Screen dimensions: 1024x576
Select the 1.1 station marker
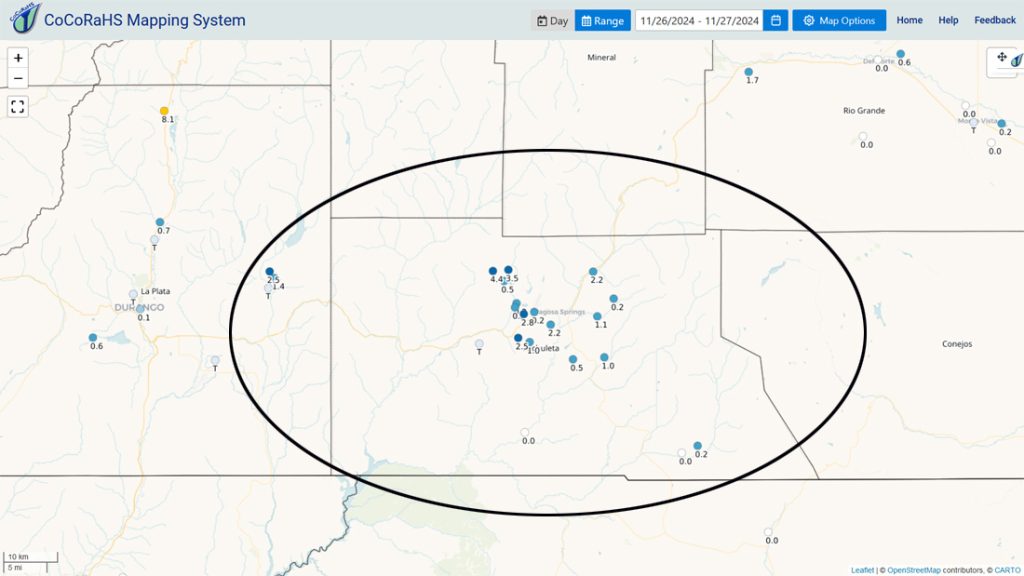(x=597, y=316)
